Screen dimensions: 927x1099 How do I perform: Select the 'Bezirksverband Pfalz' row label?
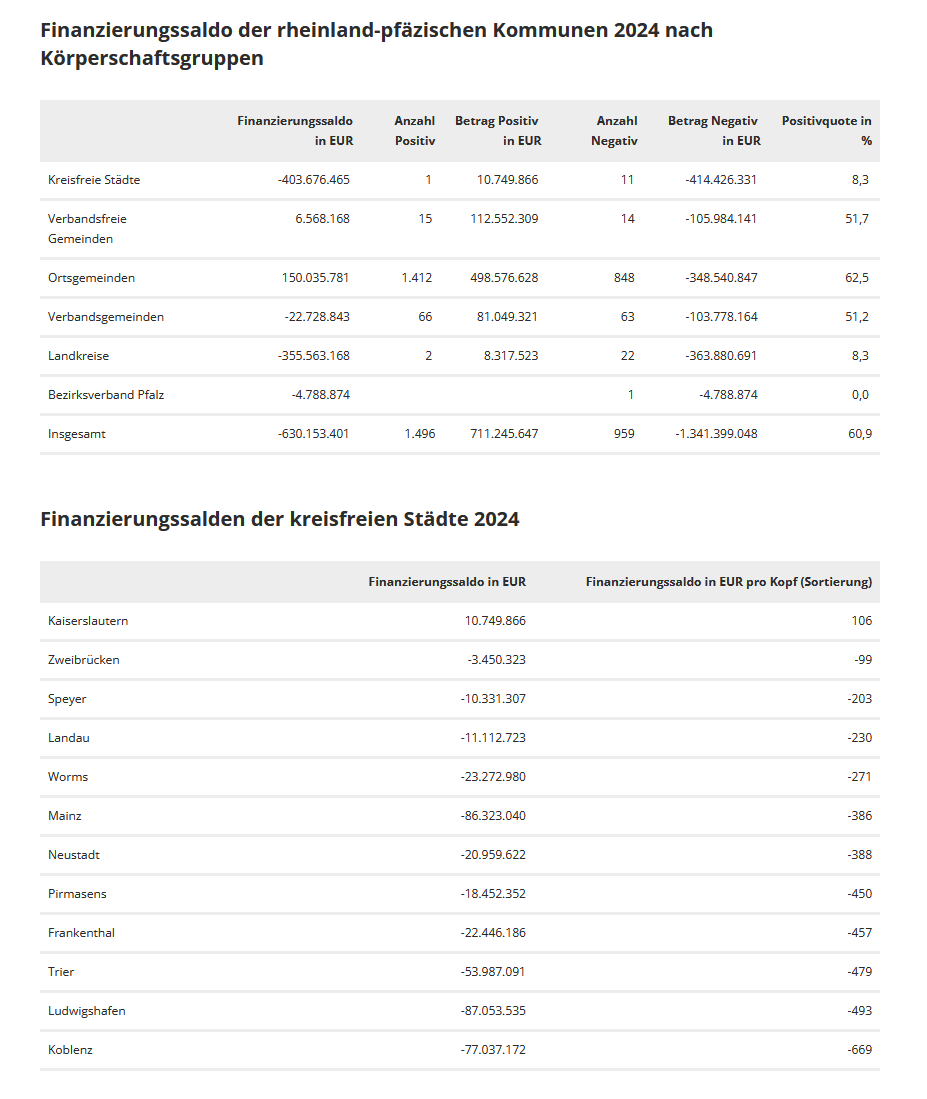coord(106,395)
